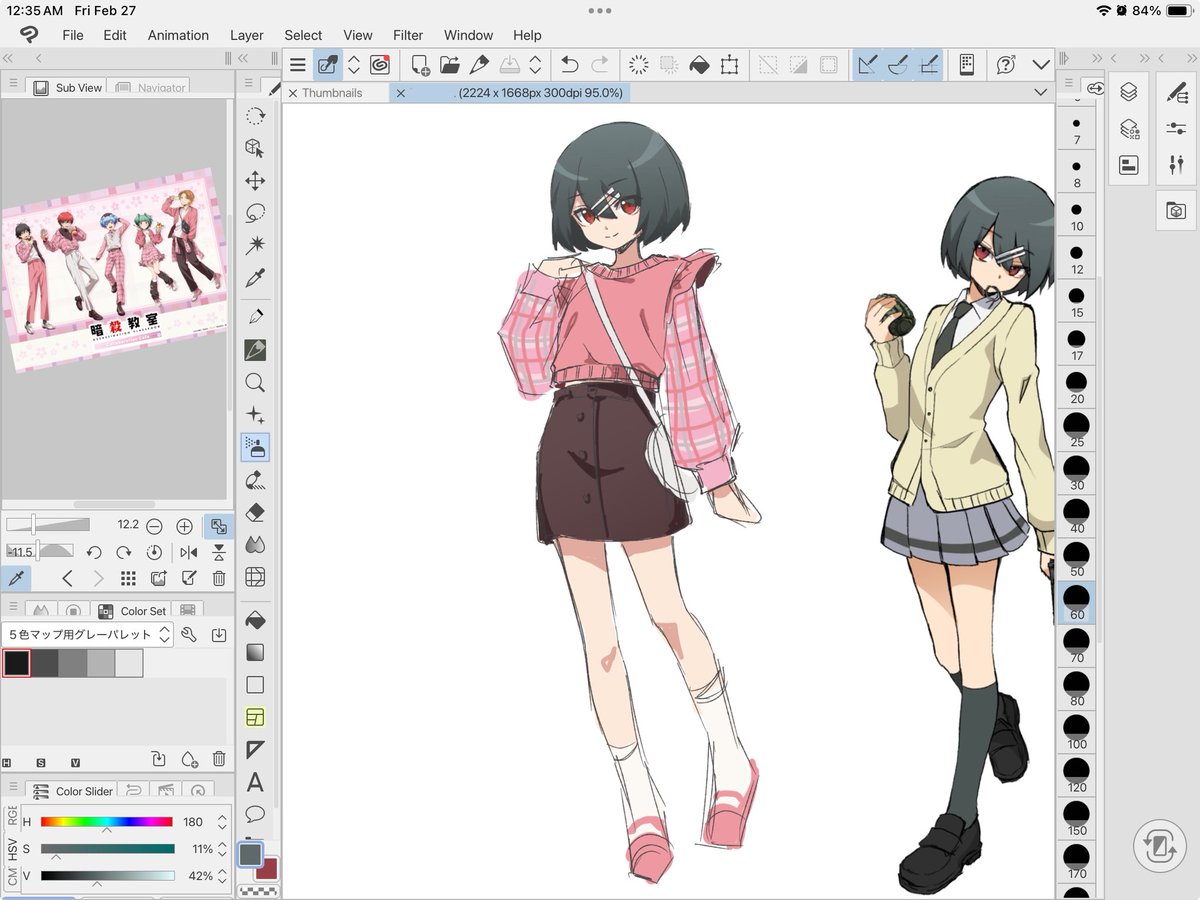Open the Layer palette icon
1200x900 pixels.
click(x=1129, y=92)
